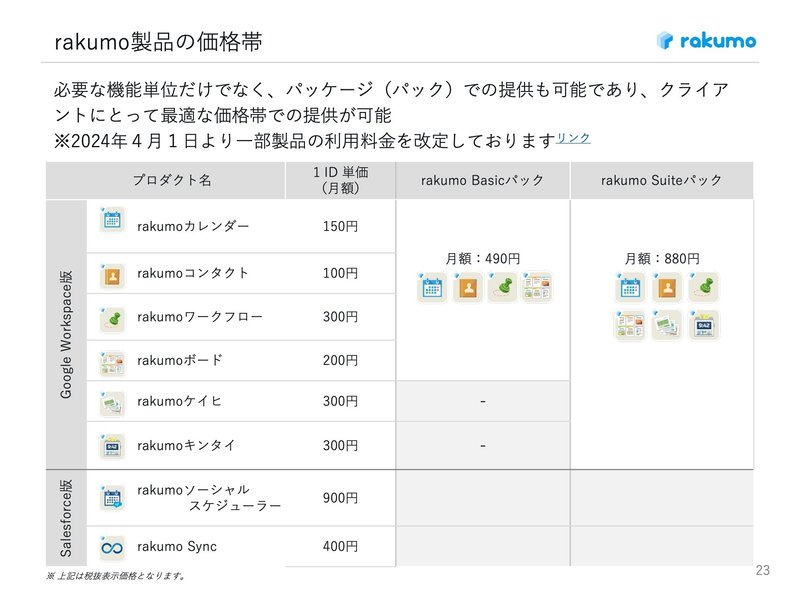Image resolution: width=800 pixels, height=600 pixels.
Task: Click the 900円 price cell
Action: click(340, 497)
